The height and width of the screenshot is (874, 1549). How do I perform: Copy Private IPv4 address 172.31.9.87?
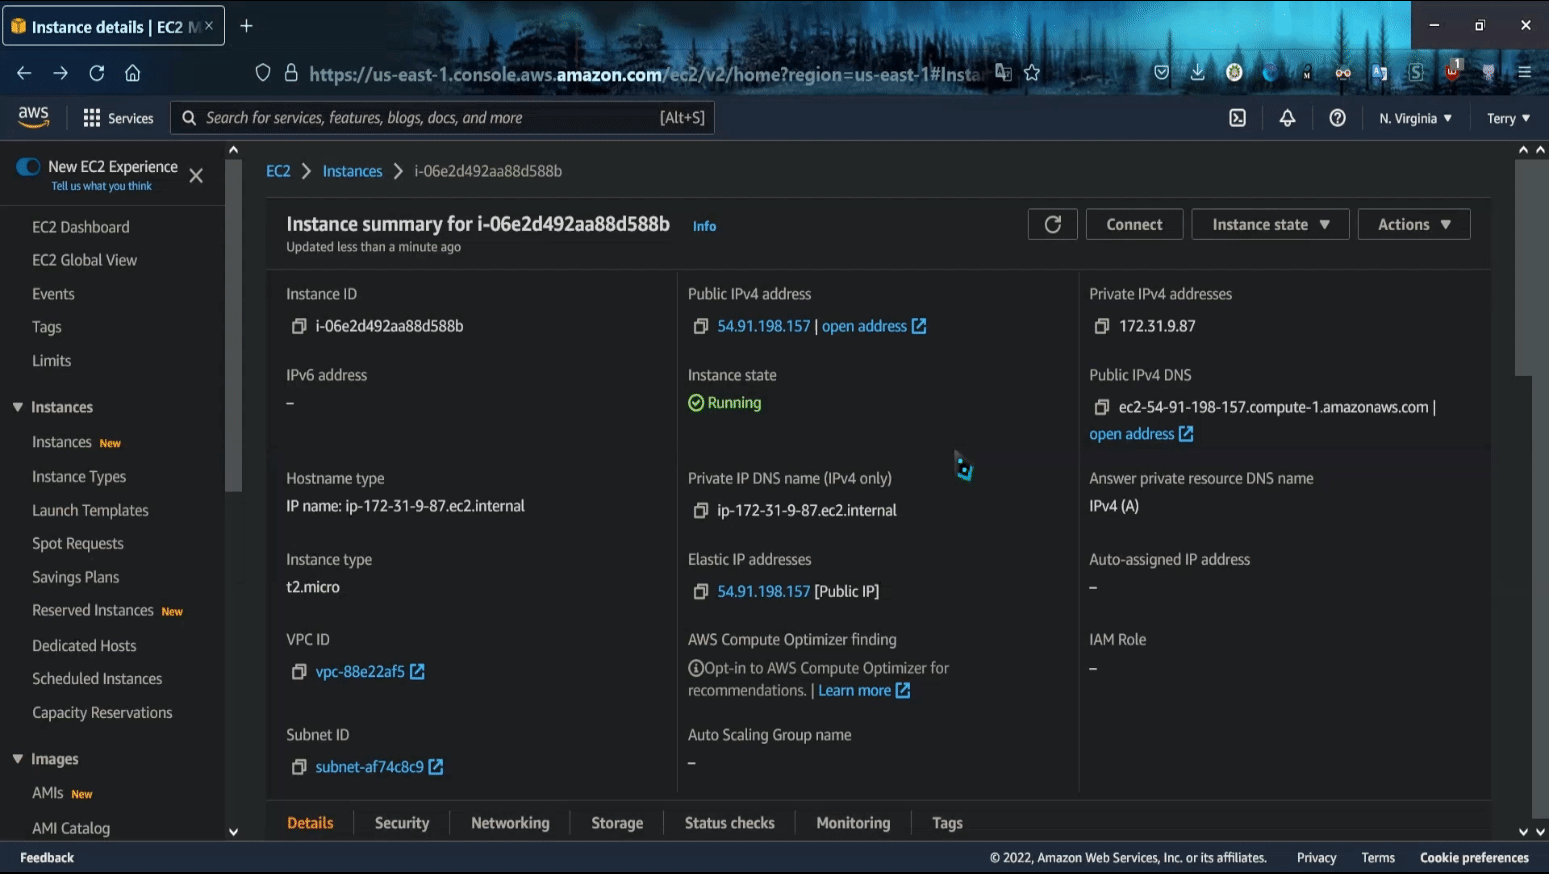pyautogui.click(x=1101, y=326)
